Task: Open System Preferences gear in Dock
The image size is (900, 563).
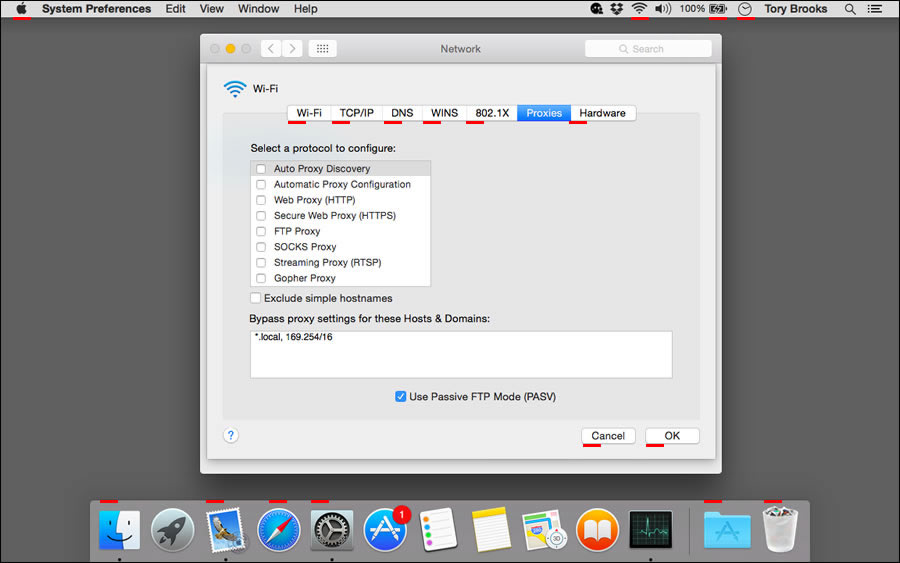Action: tap(331, 530)
